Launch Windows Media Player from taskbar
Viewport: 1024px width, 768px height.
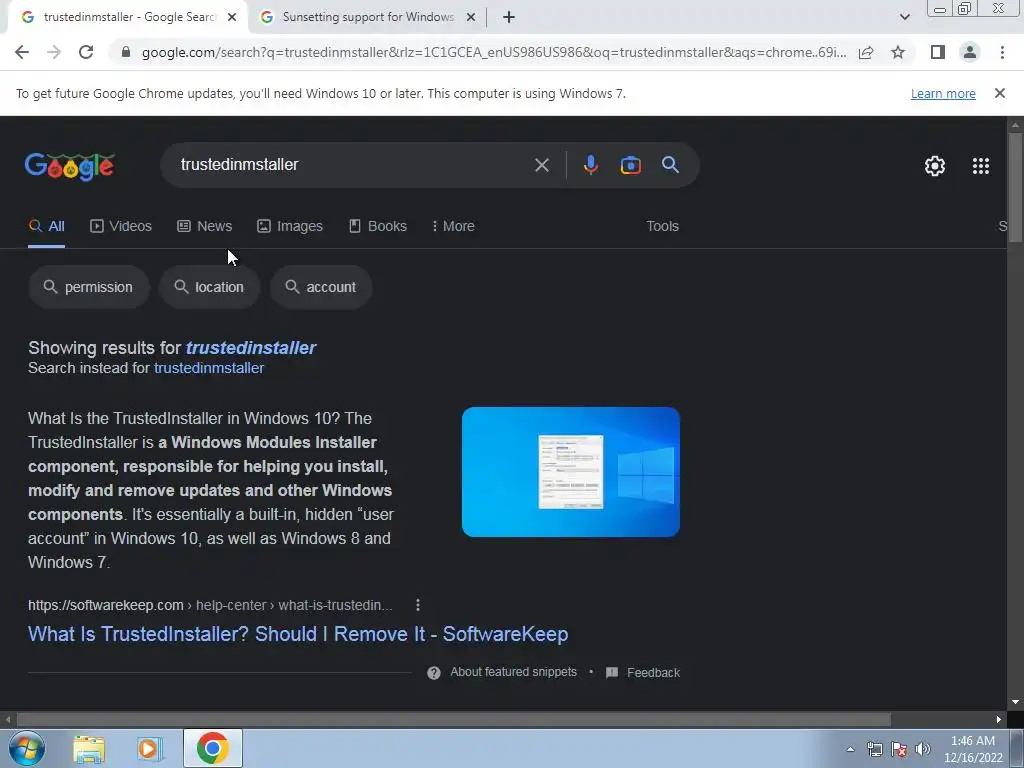pos(150,748)
